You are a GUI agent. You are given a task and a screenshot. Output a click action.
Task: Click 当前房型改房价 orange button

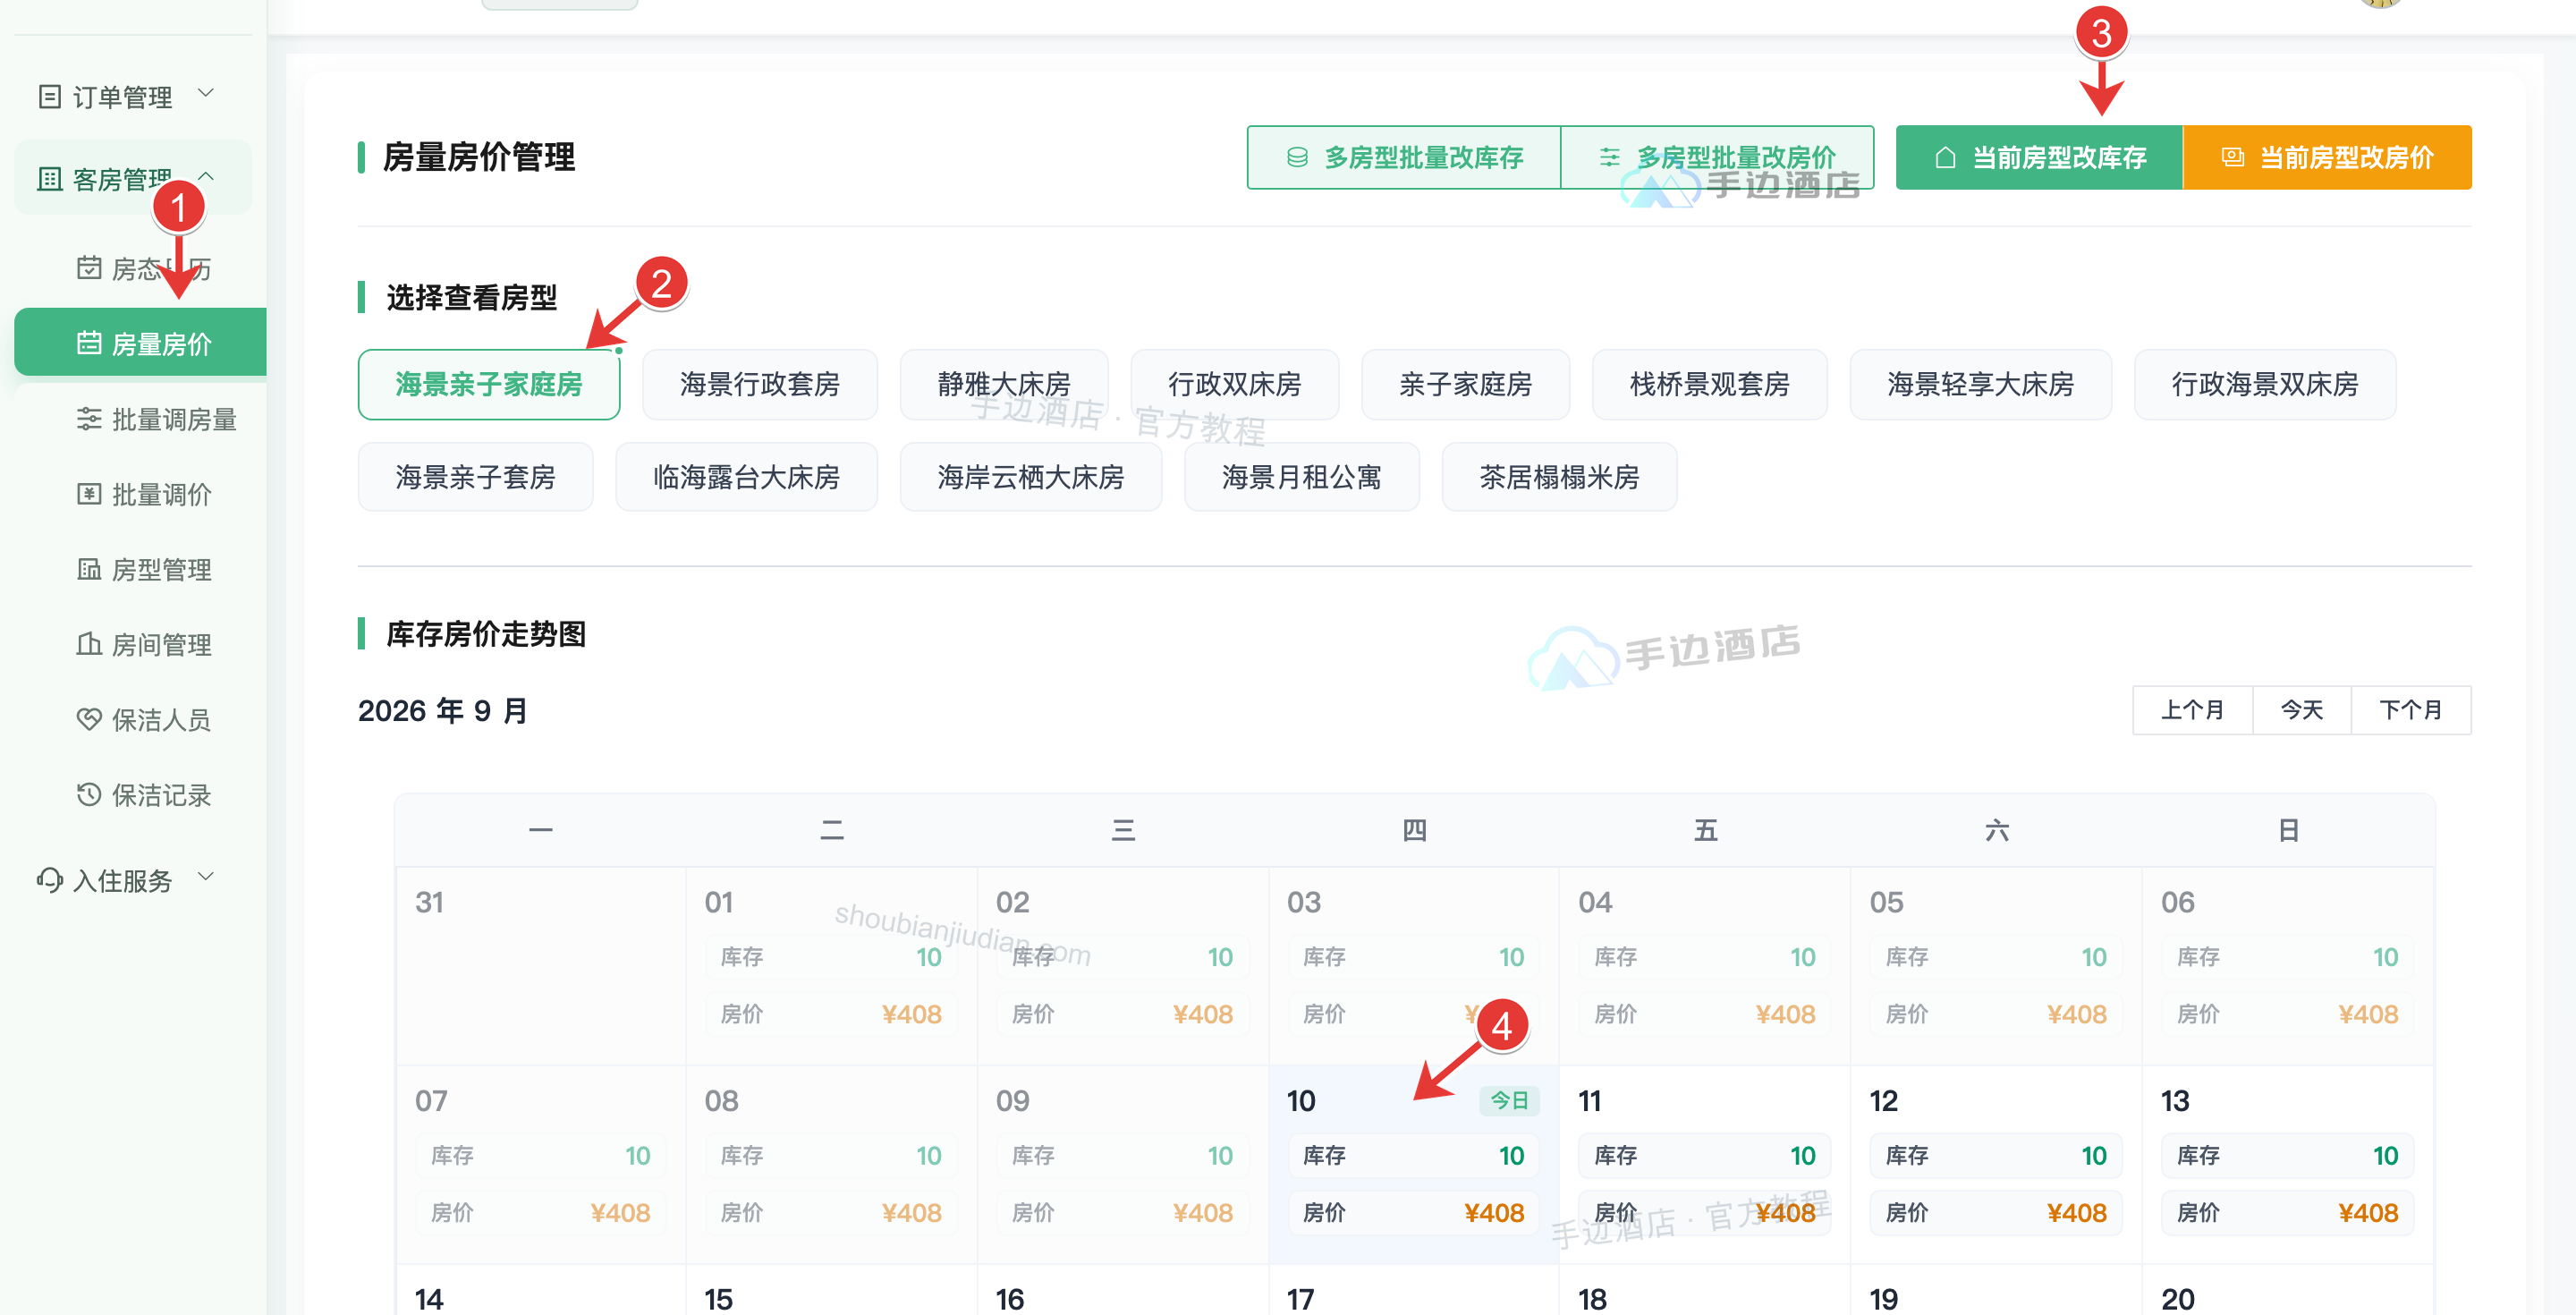click(2327, 157)
